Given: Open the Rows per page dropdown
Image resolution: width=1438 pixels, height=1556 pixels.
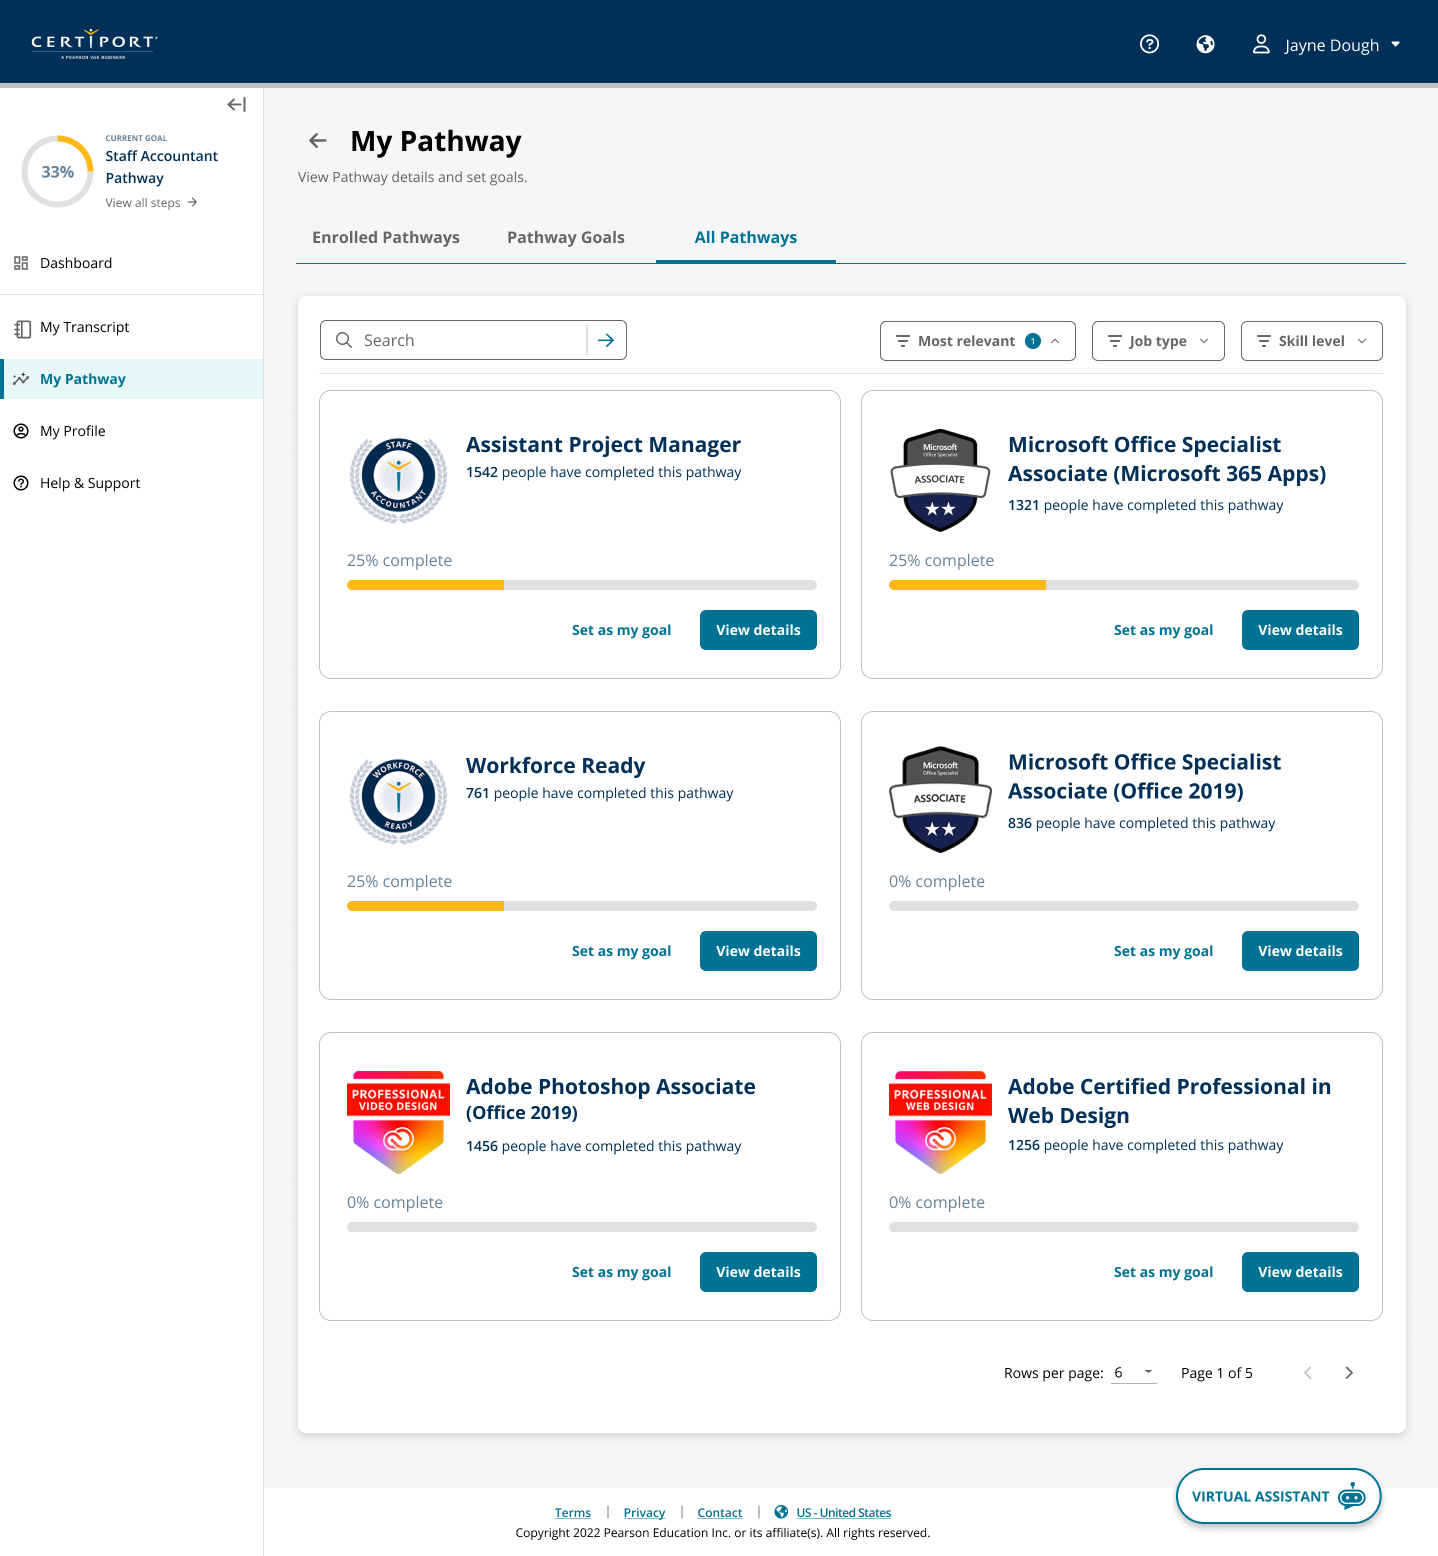Looking at the screenshot, I should tap(1134, 1373).
